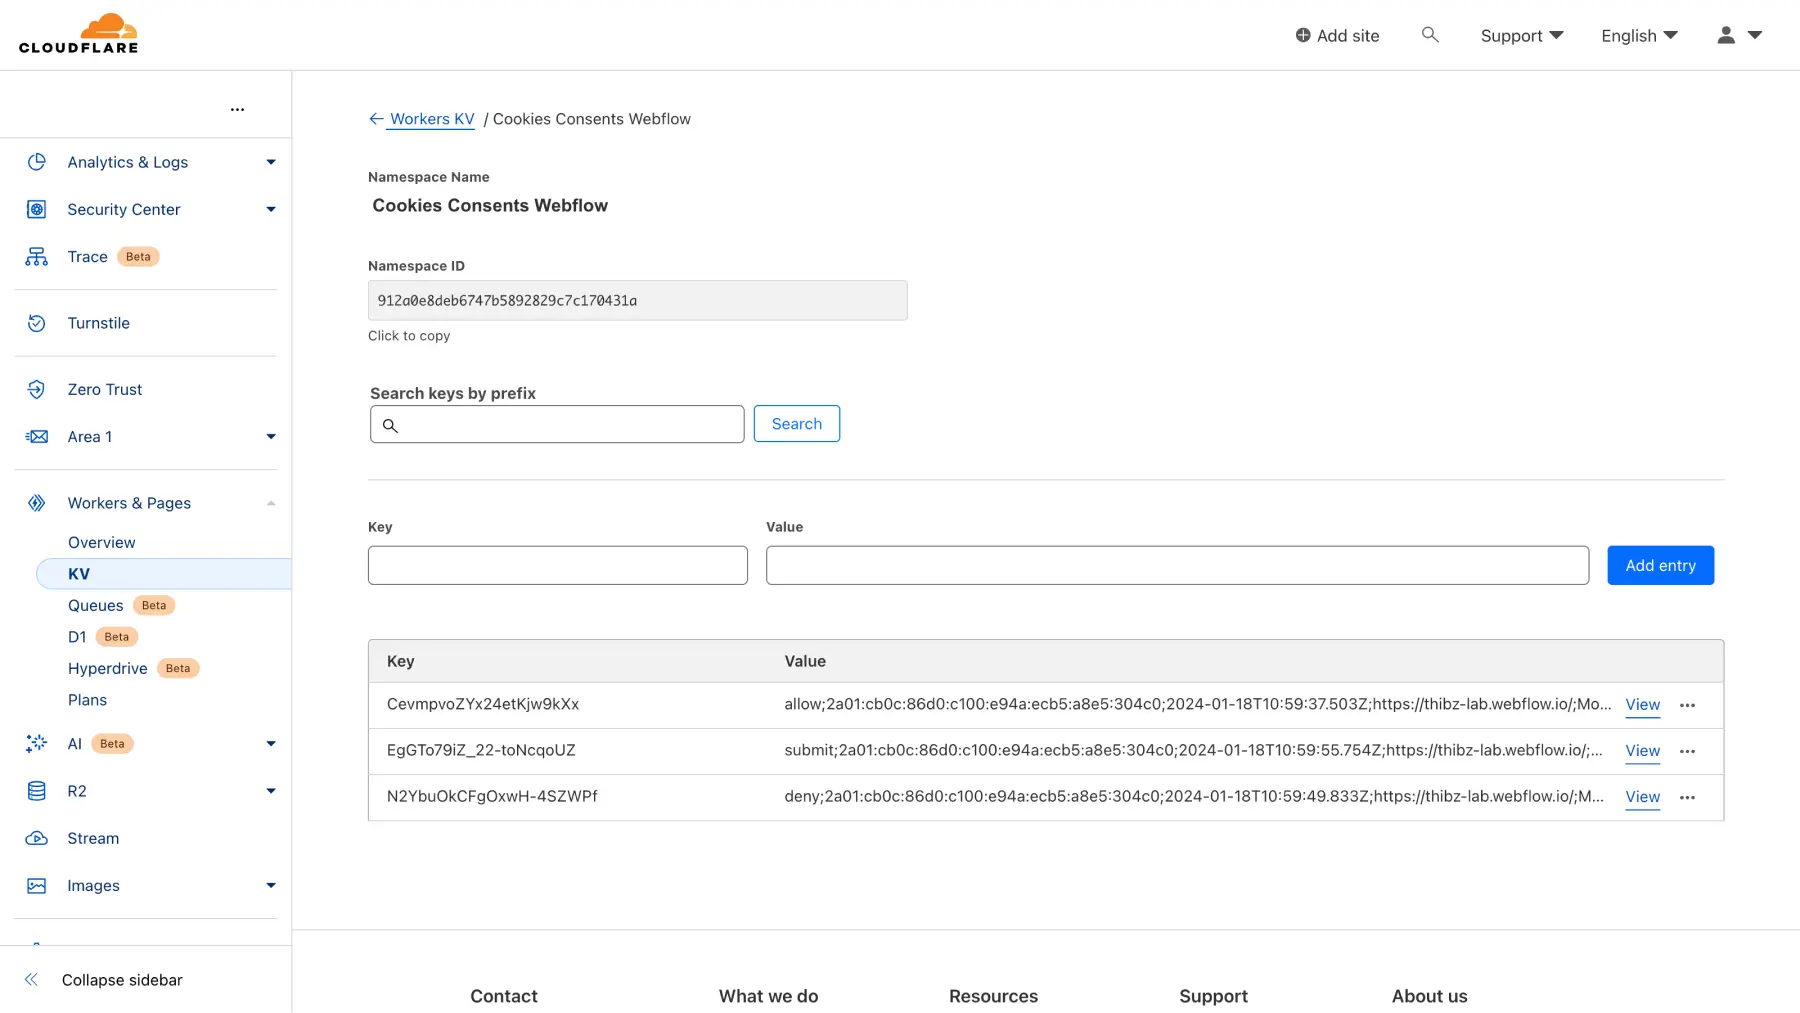Open the Stream page
Screen dimensions: 1800x1013
[x=93, y=838]
